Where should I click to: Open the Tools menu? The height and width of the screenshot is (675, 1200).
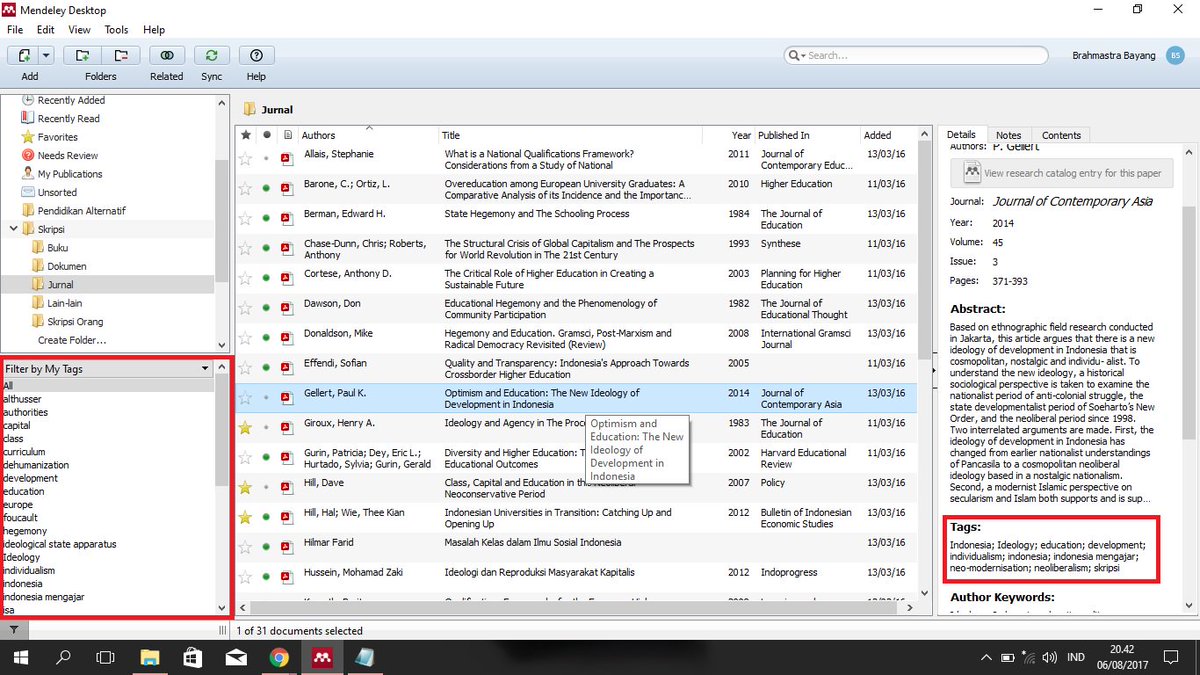point(116,30)
